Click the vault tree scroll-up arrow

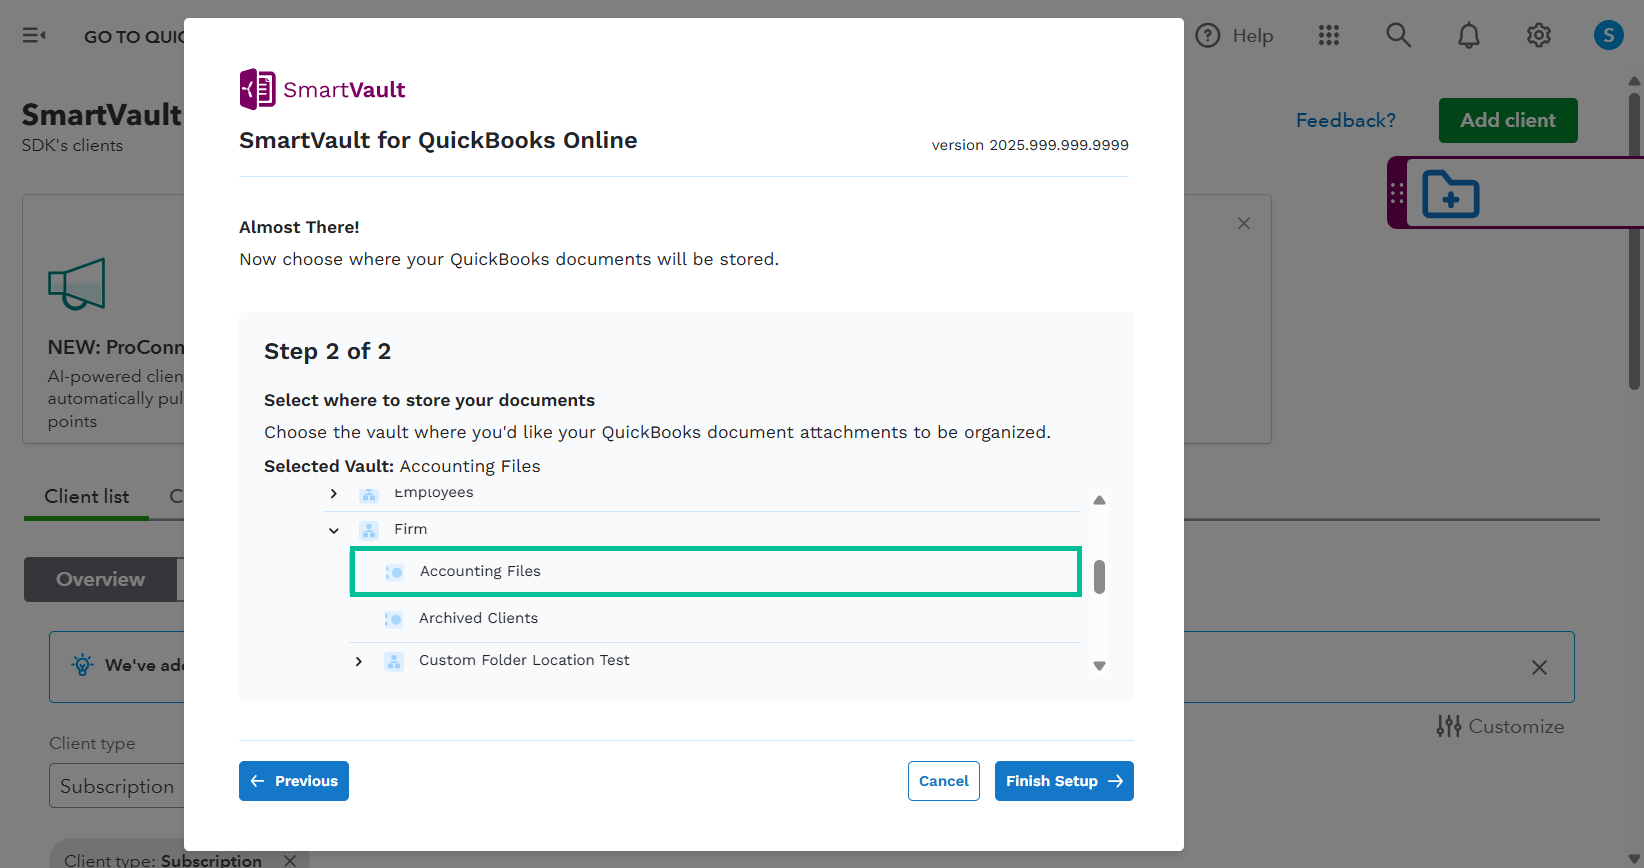[1099, 500]
